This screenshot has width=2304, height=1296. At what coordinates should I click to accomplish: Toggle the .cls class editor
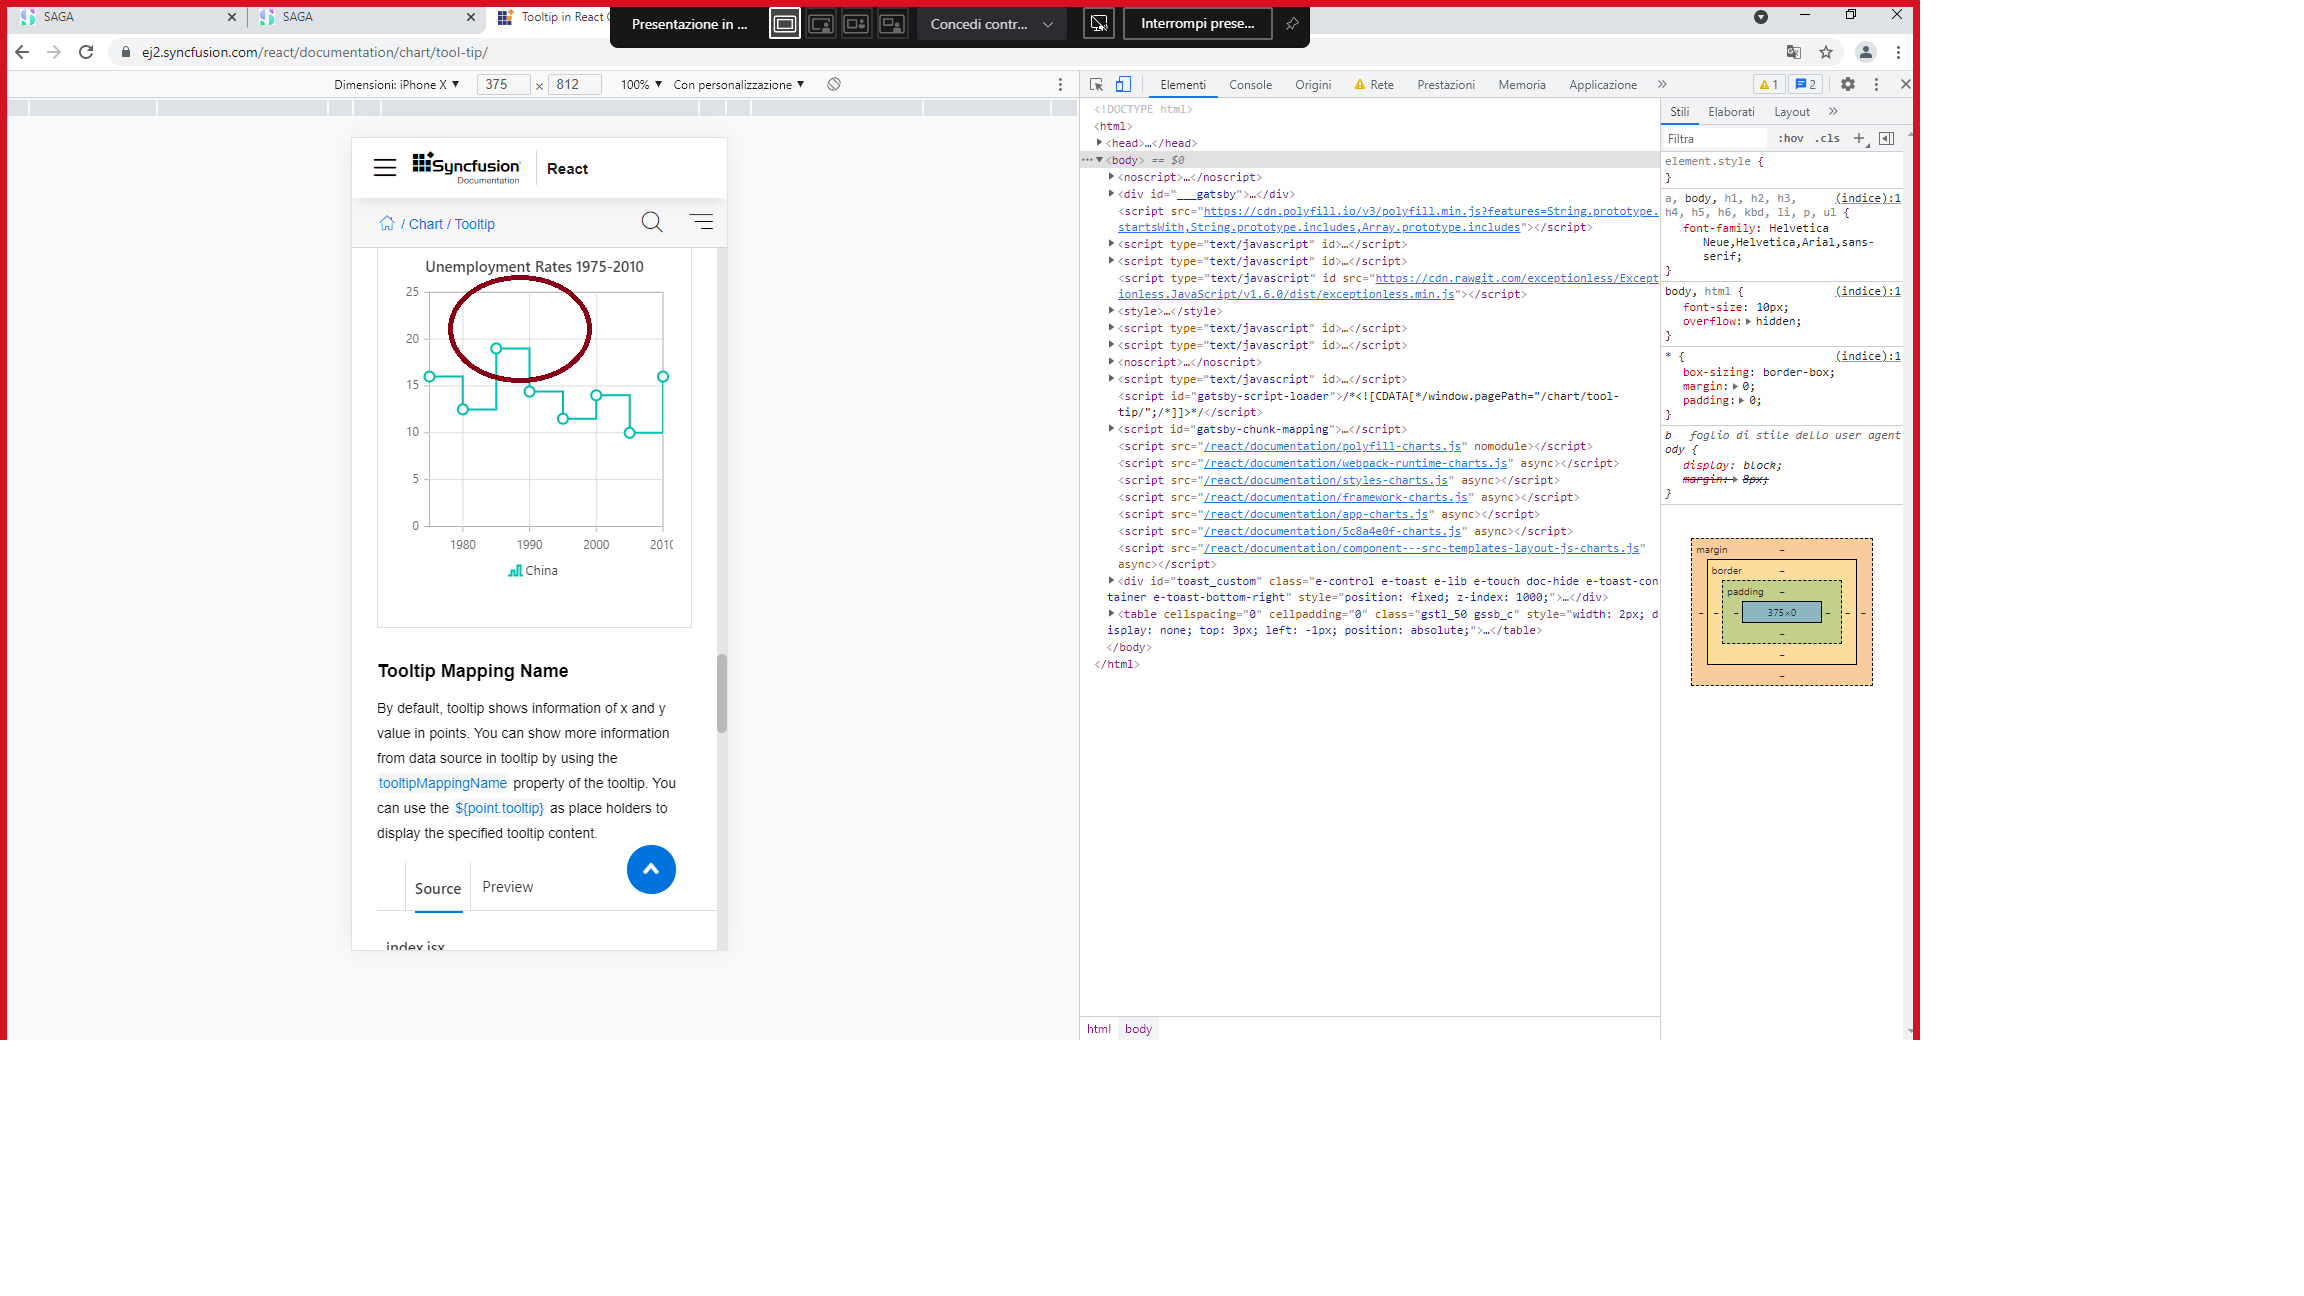1827,139
